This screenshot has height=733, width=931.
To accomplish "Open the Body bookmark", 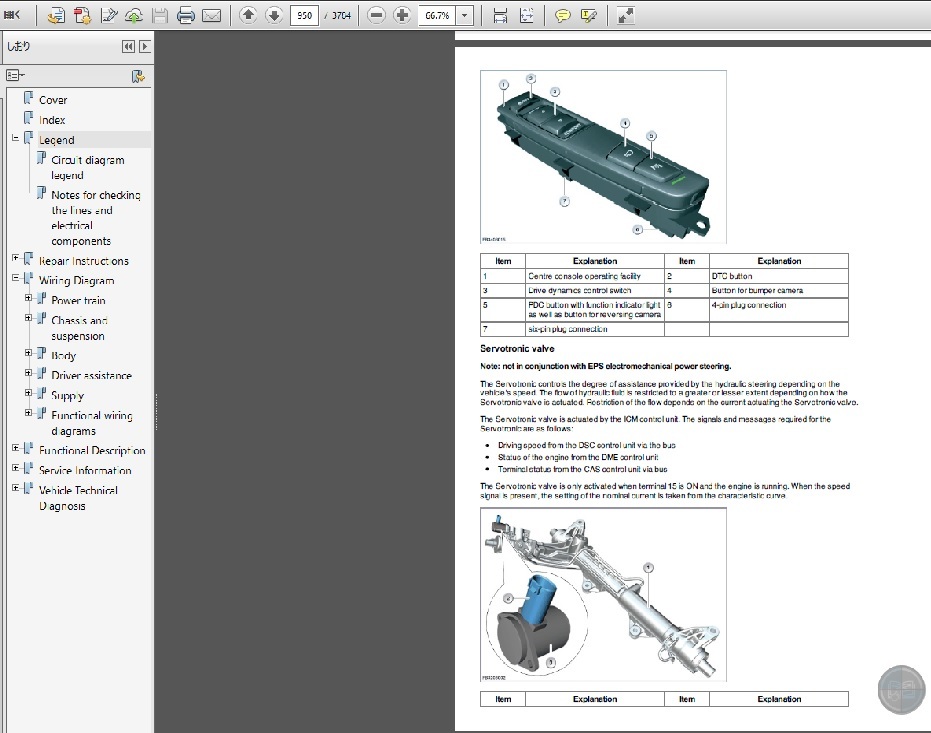I will (x=64, y=356).
